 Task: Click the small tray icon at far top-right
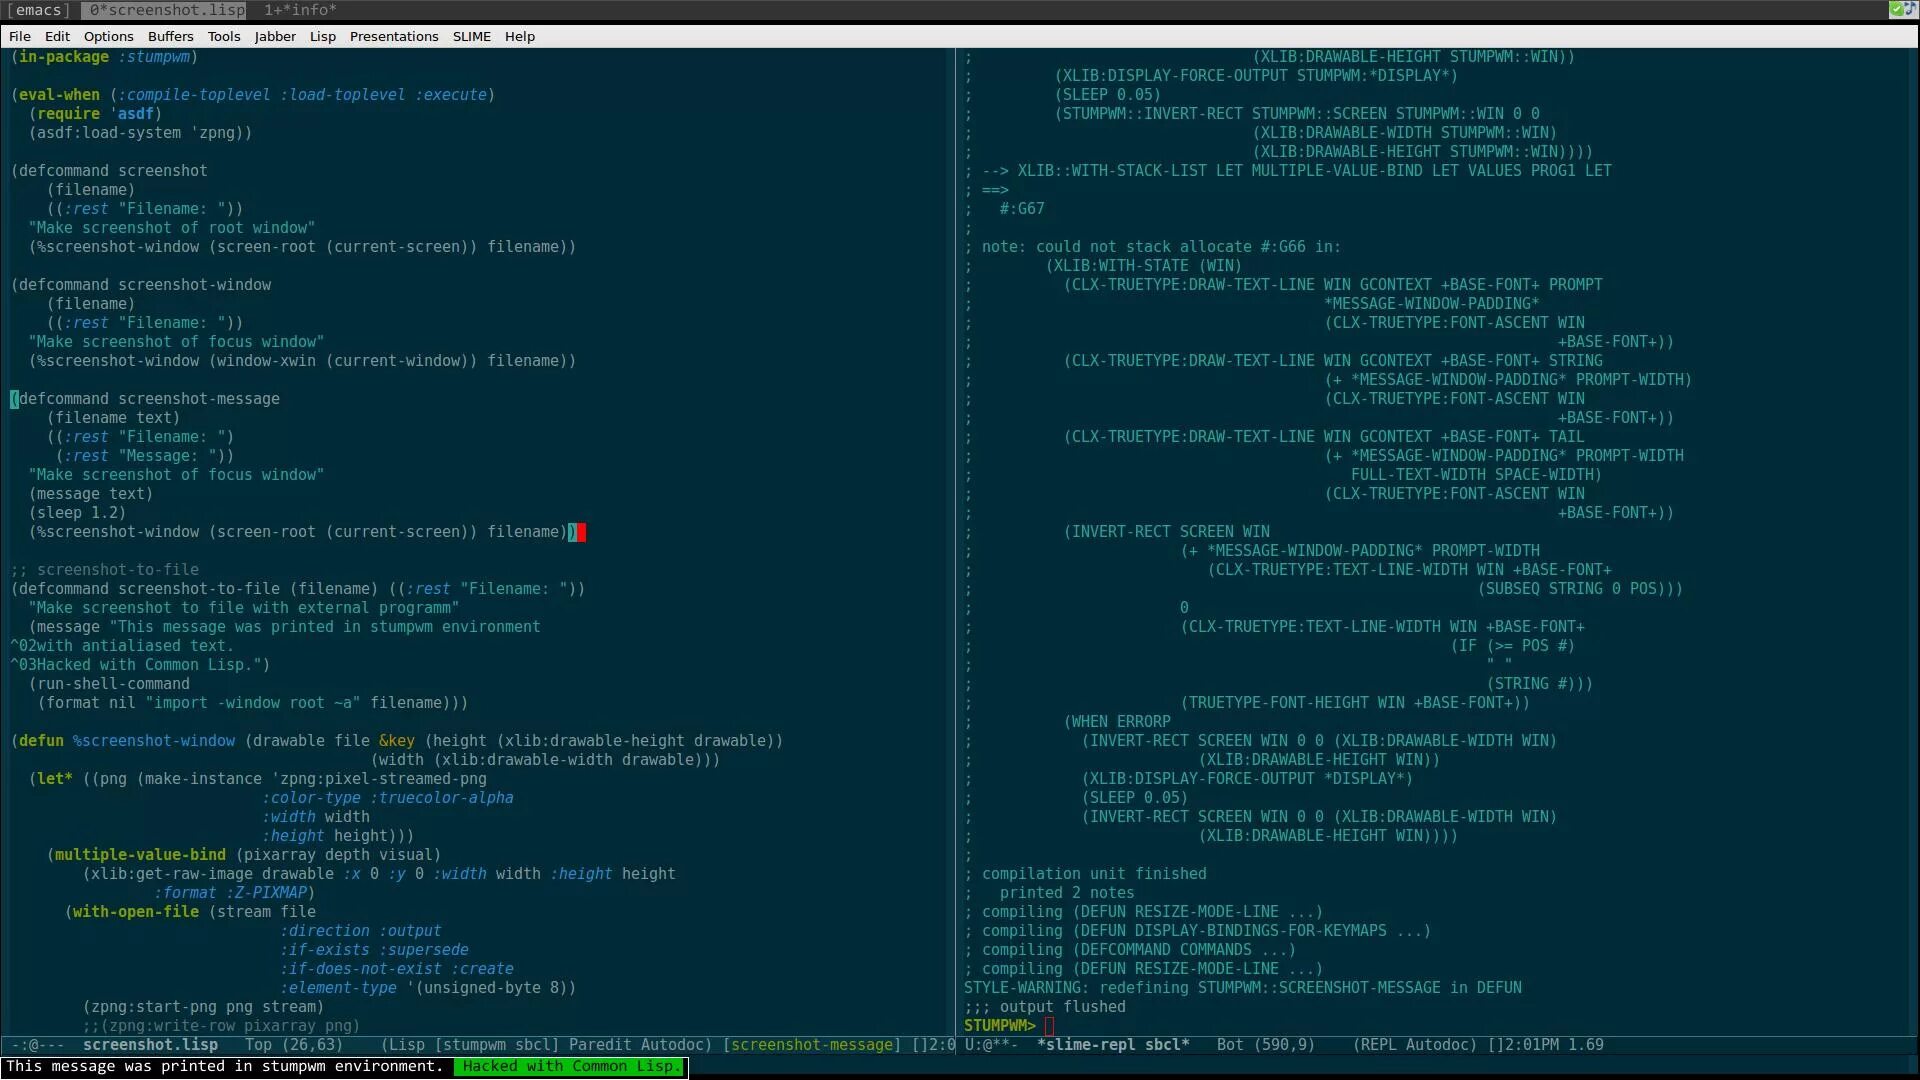(1913, 9)
